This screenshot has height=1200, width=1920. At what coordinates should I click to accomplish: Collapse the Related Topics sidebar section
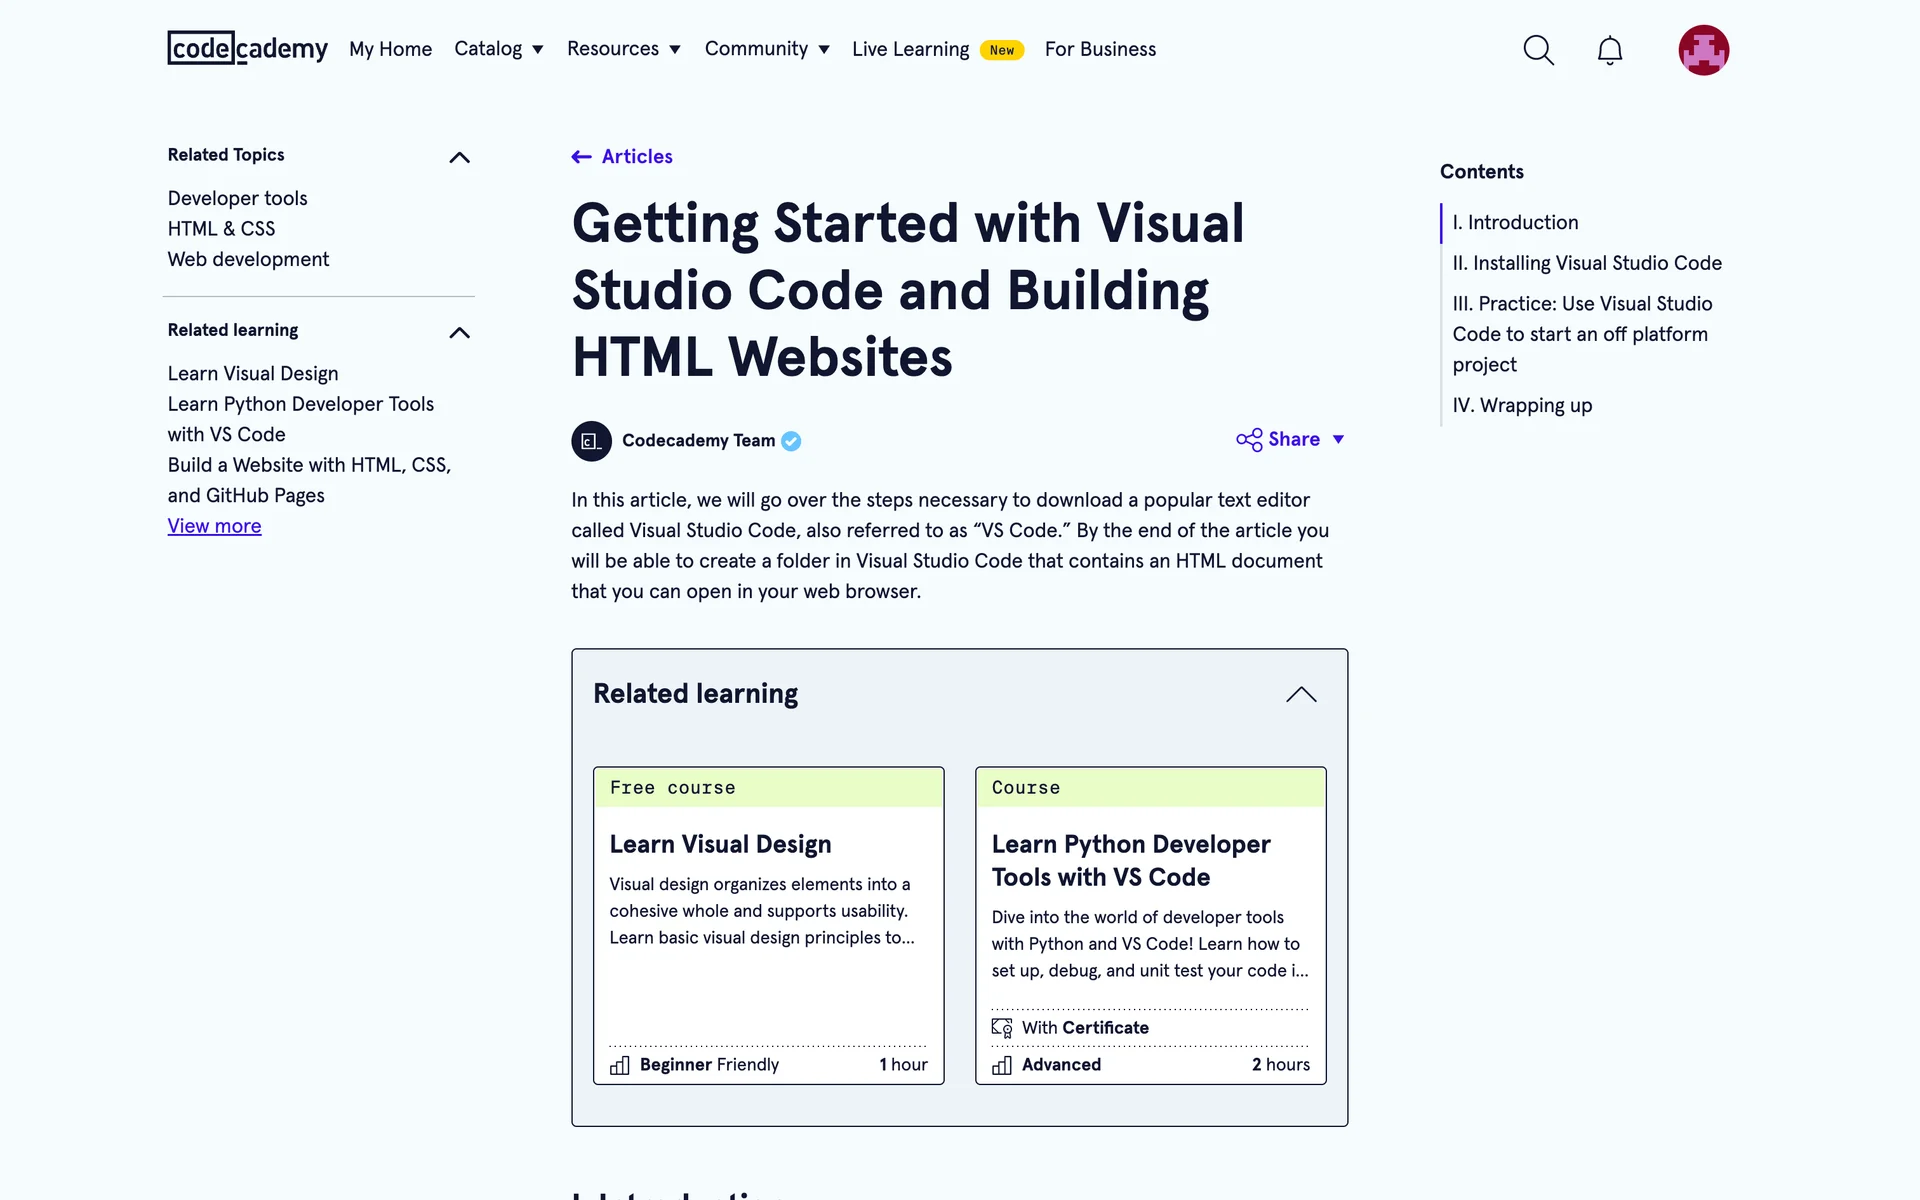(x=459, y=157)
